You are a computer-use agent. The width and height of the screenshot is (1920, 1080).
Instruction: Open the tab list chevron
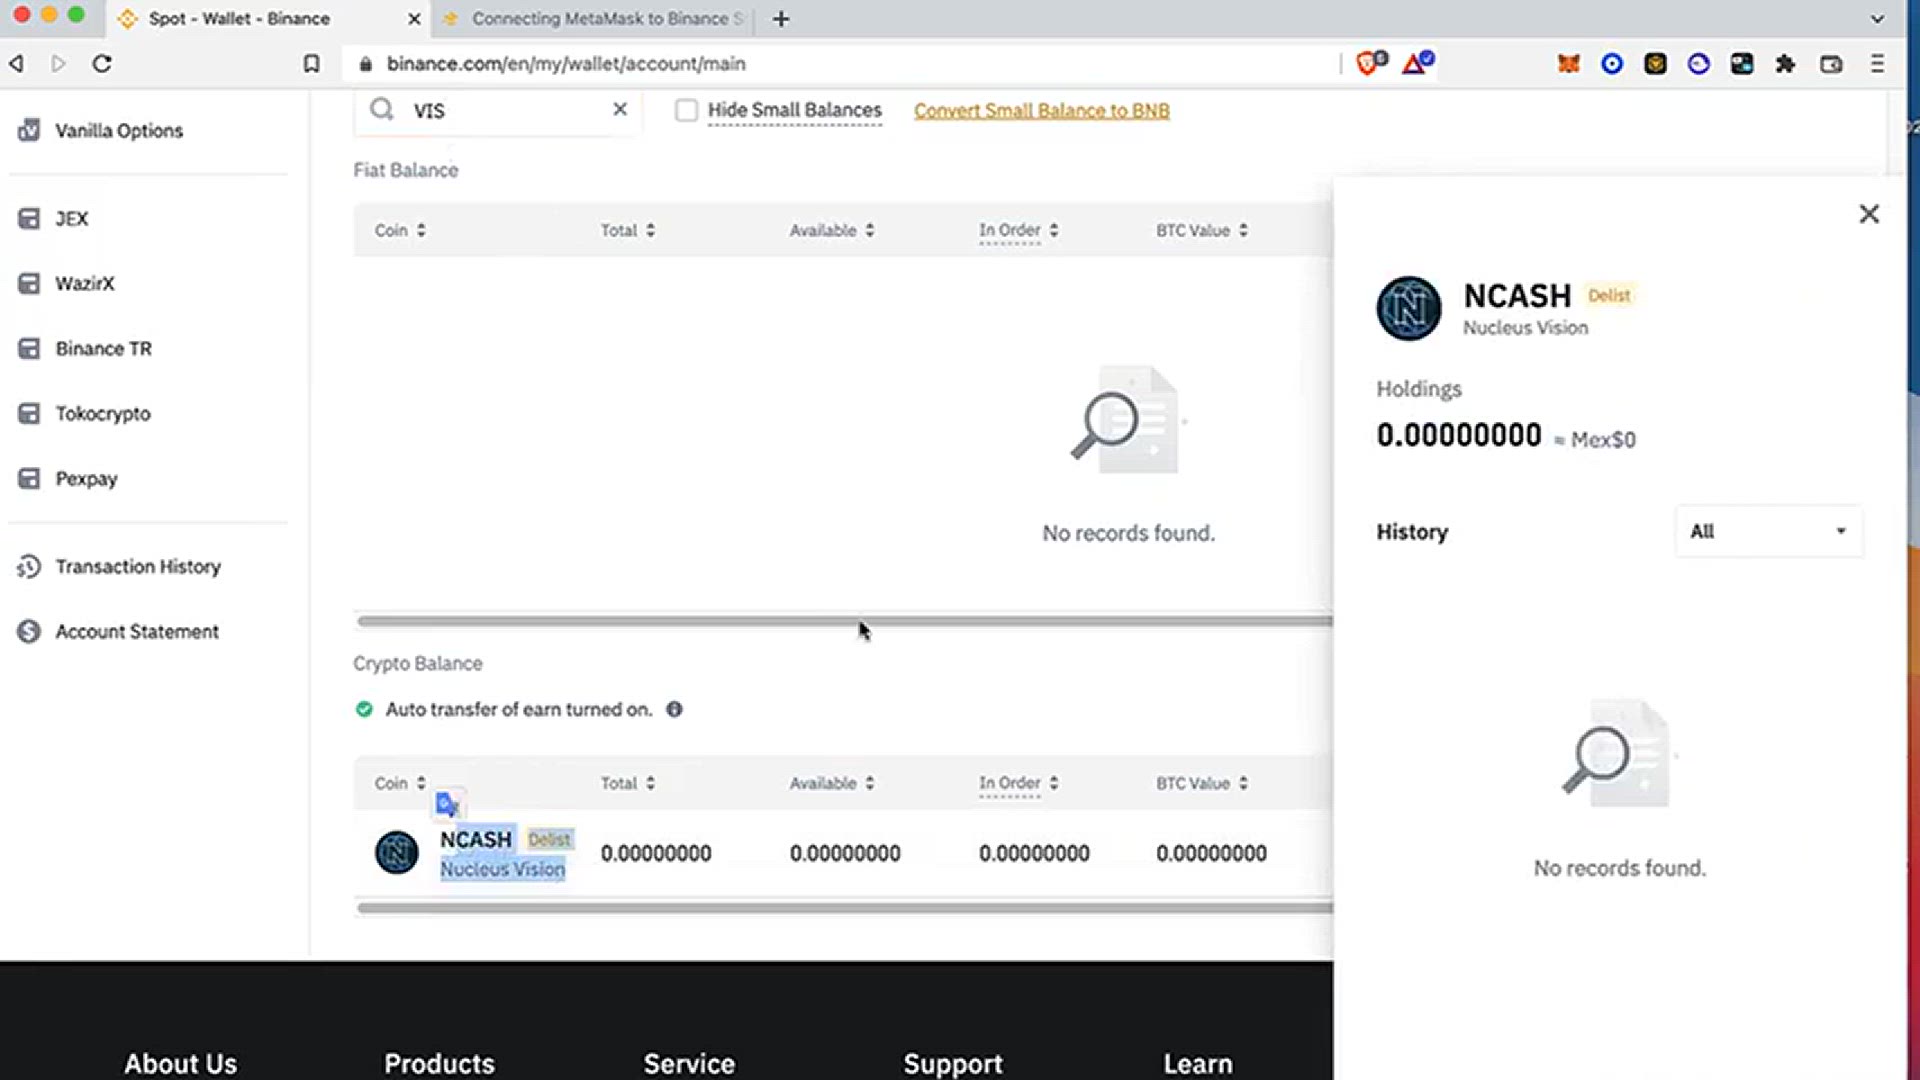click(1877, 19)
